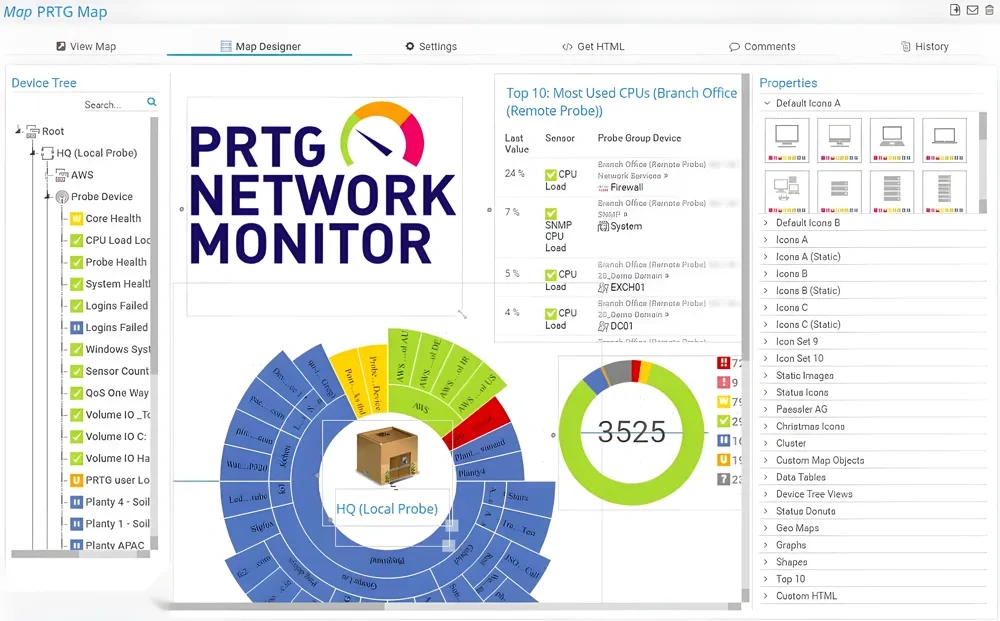Click the green status icon in the Firewall row

[x=551, y=175]
